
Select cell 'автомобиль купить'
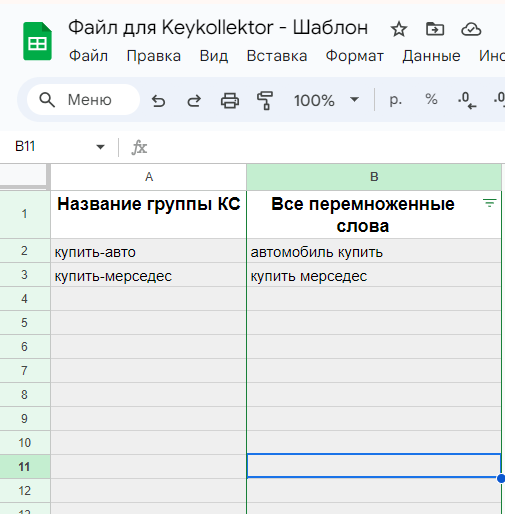point(374,251)
